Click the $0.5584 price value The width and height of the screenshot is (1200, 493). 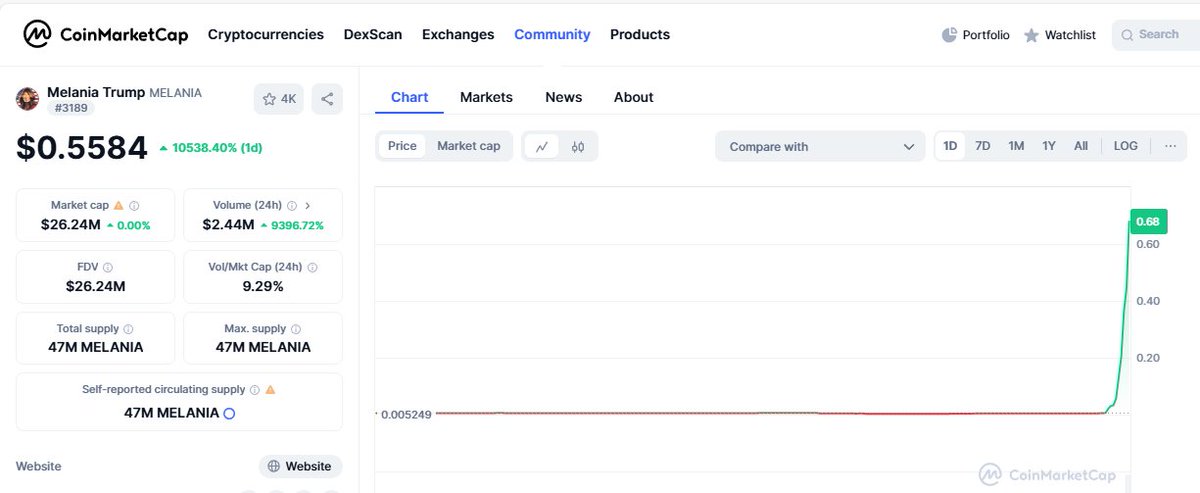82,148
